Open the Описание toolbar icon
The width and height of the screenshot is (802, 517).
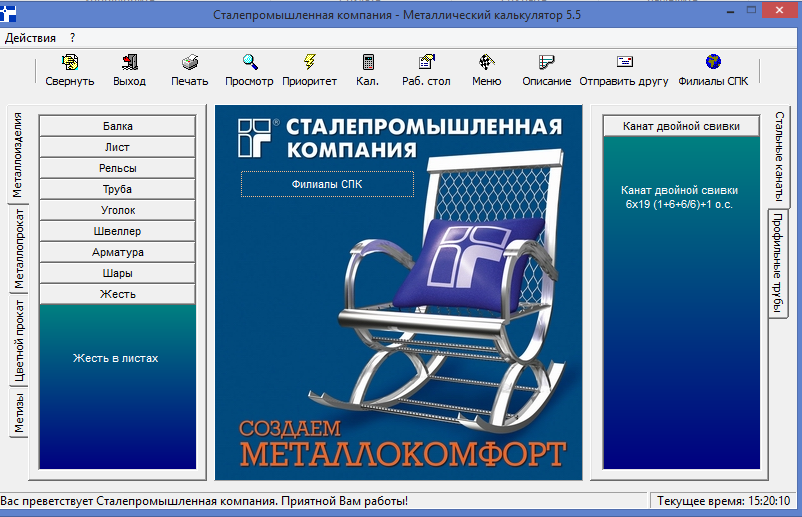click(x=546, y=62)
